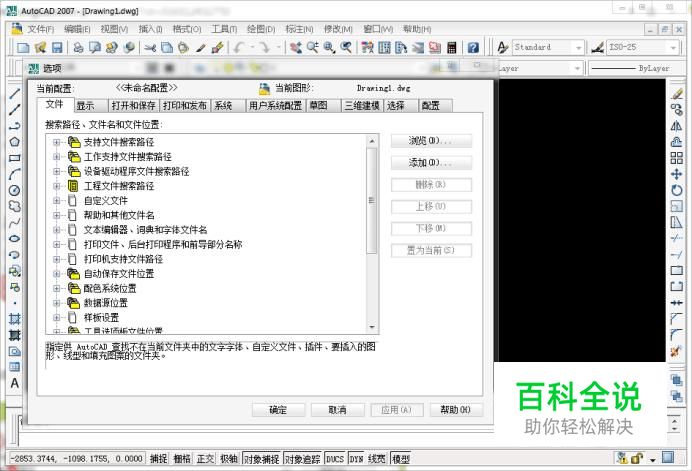Toggle 极轴 polar tracking in status bar
Viewport: 692px width, 471px height.
point(229,459)
